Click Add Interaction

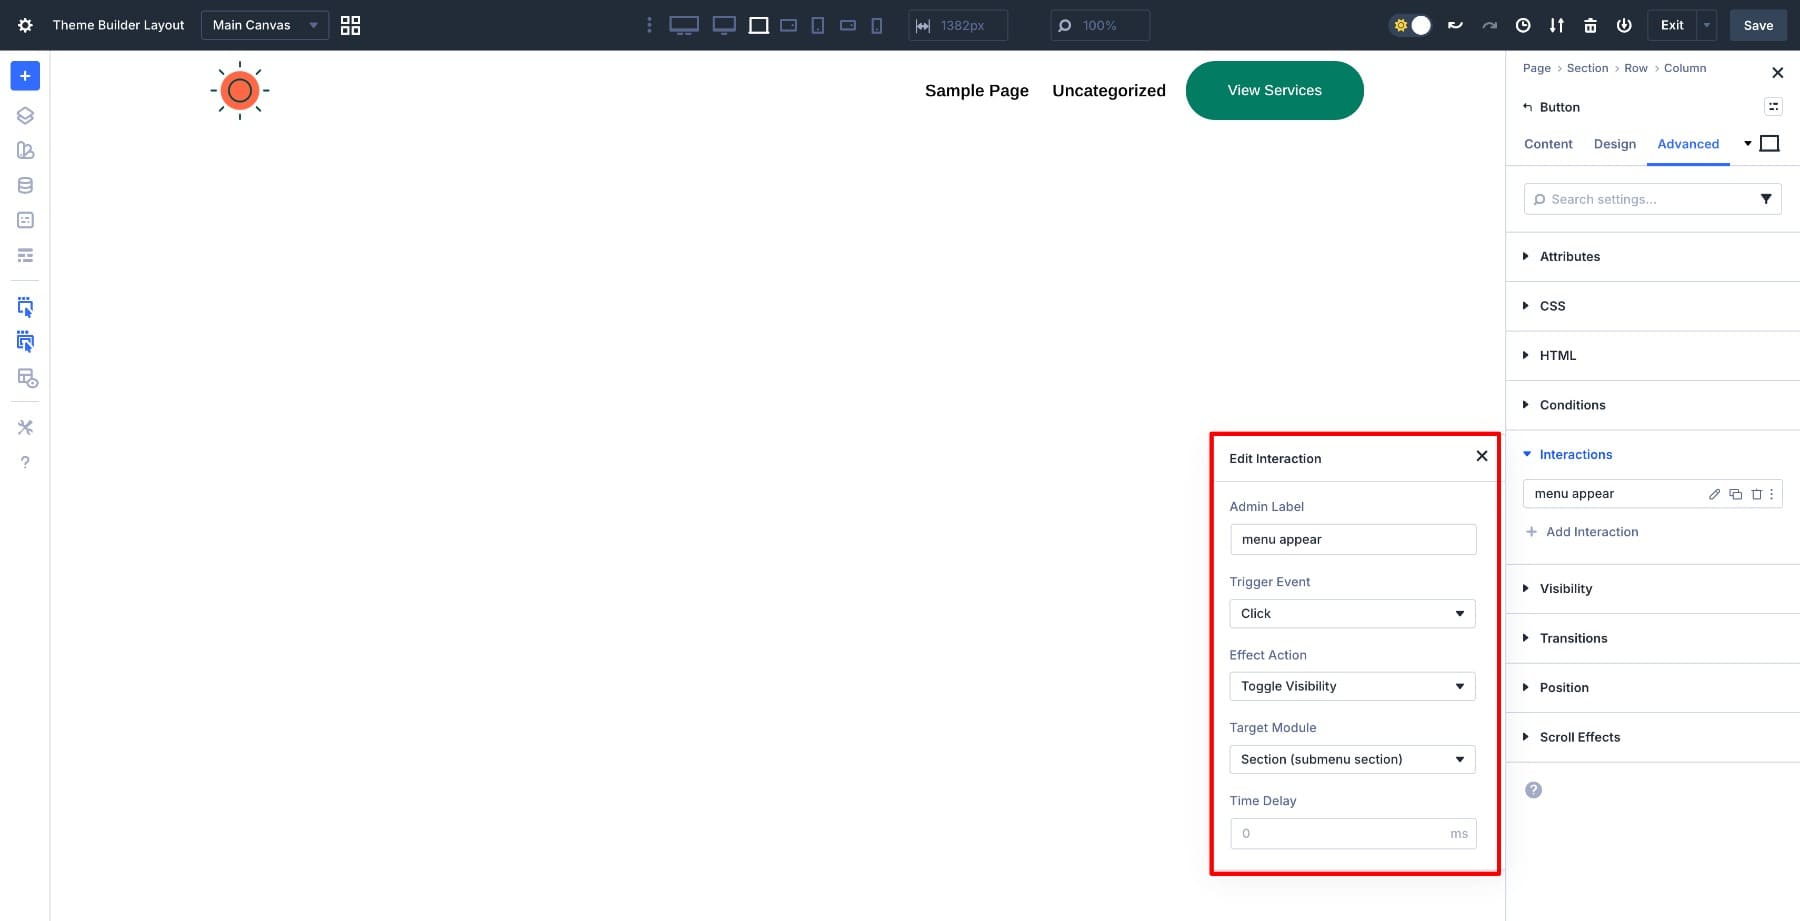coord(1592,531)
